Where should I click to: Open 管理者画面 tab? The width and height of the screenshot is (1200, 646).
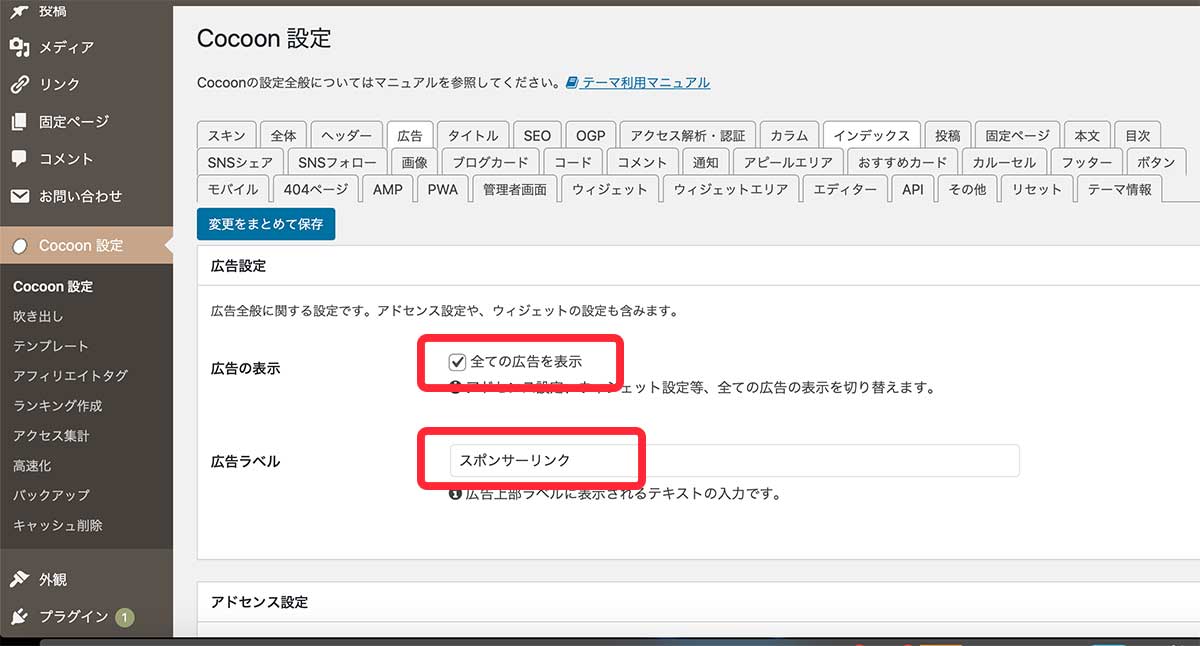click(514, 189)
